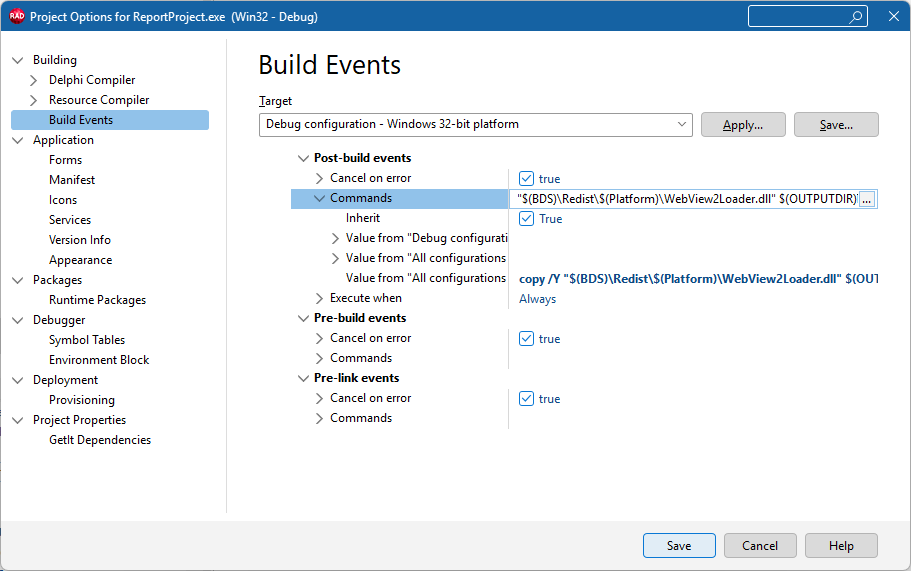Open the Icons options page
The image size is (911, 571).
(x=63, y=200)
